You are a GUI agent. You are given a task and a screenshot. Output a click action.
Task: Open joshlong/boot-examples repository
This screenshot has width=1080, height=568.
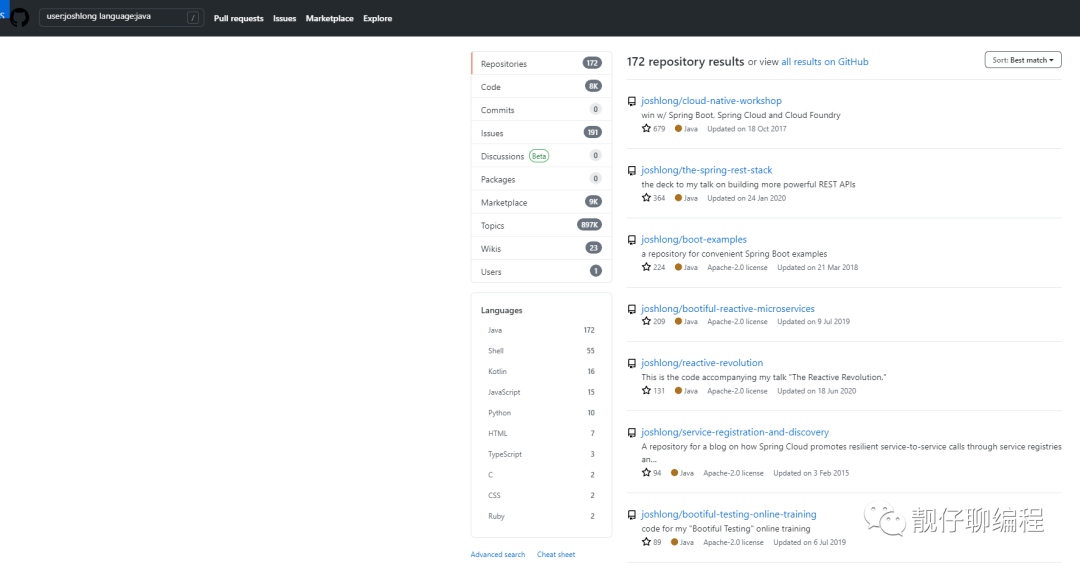[x=694, y=240]
